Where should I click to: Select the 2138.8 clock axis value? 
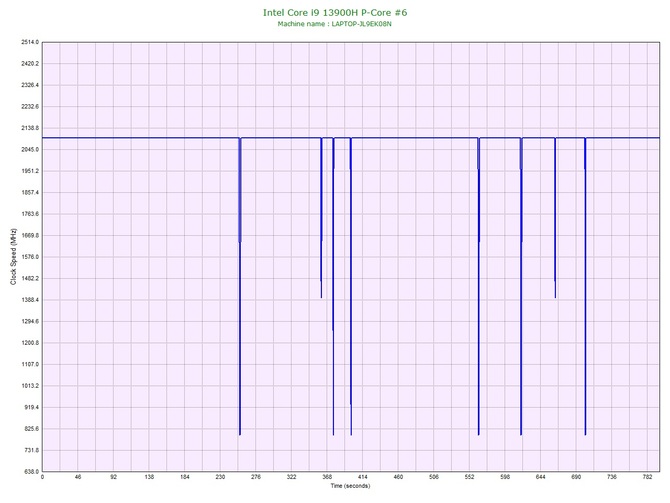[x=30, y=128]
